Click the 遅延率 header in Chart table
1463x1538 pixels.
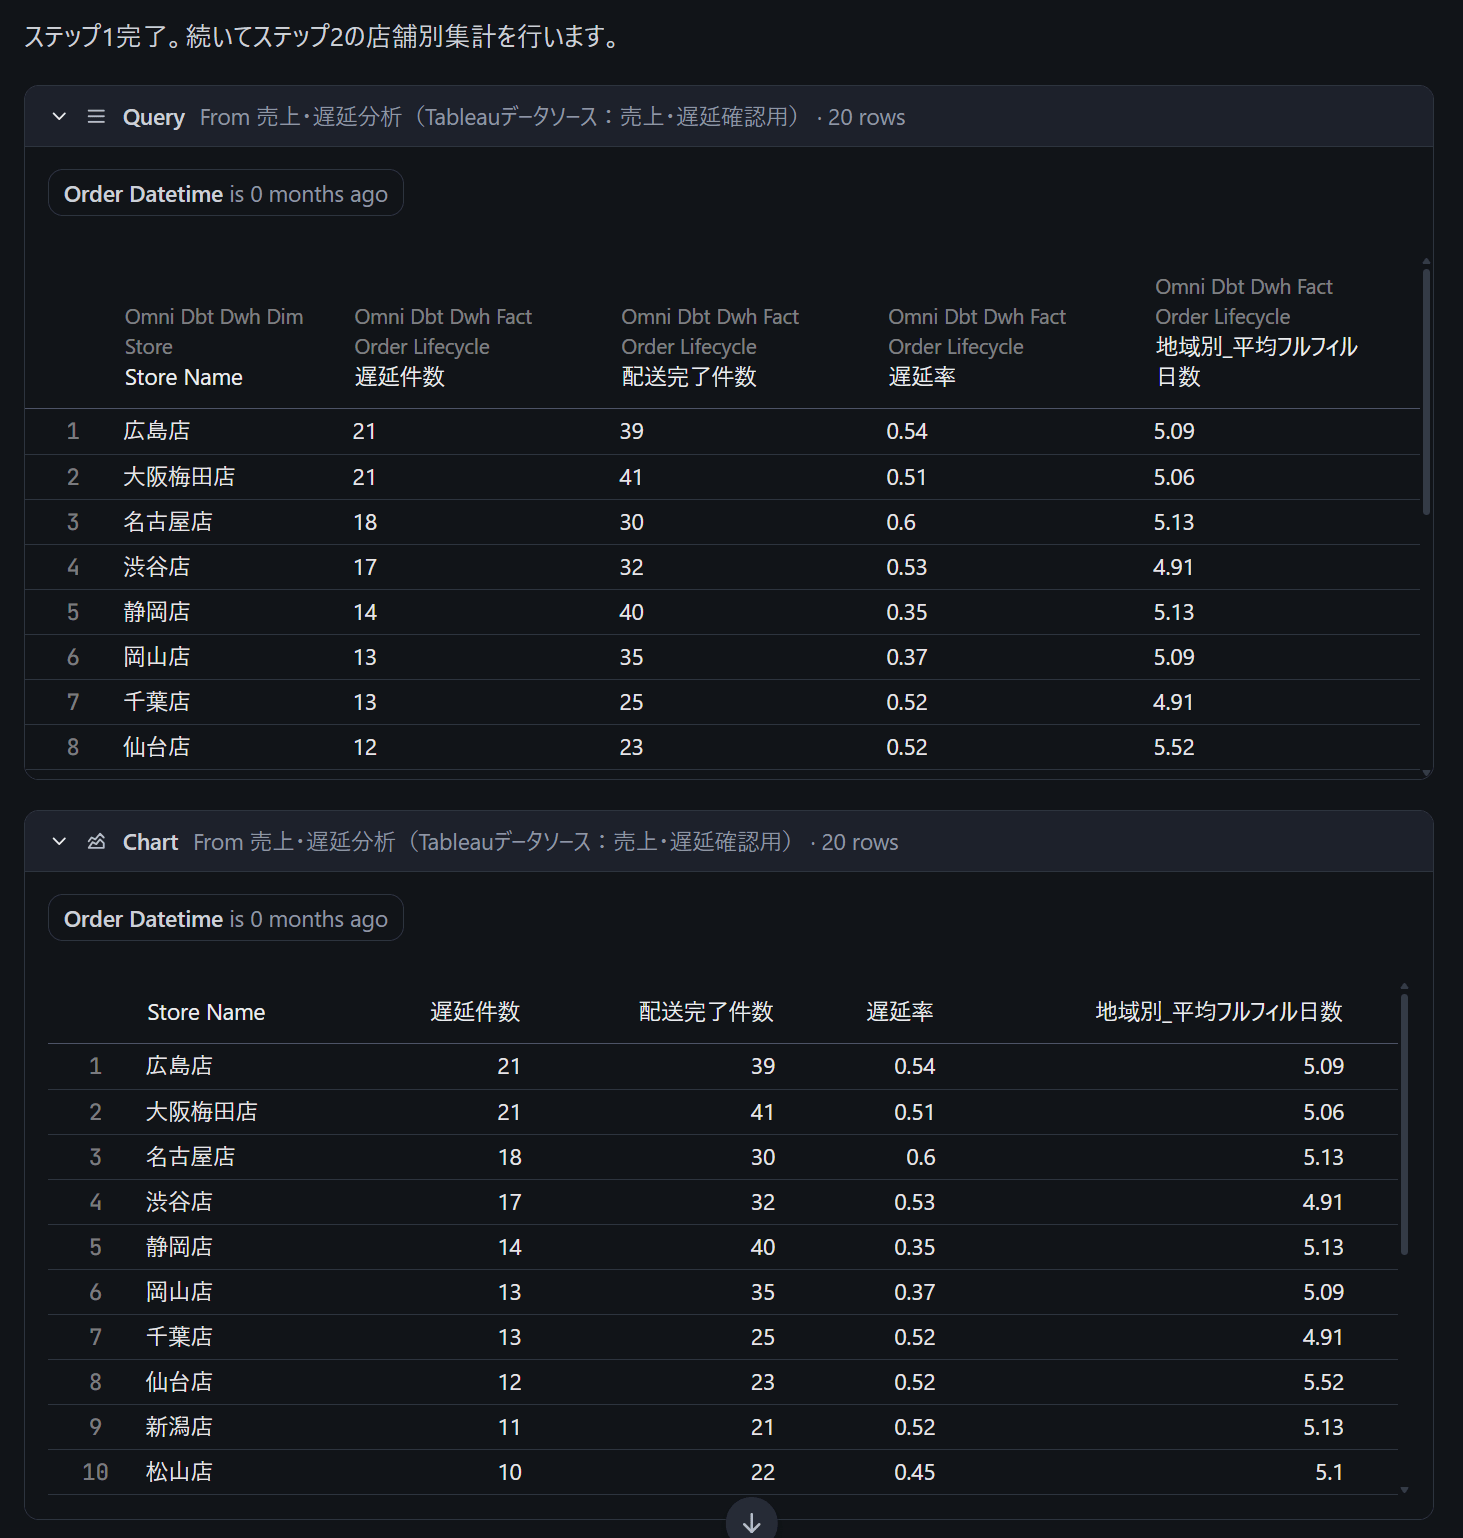tap(900, 1012)
